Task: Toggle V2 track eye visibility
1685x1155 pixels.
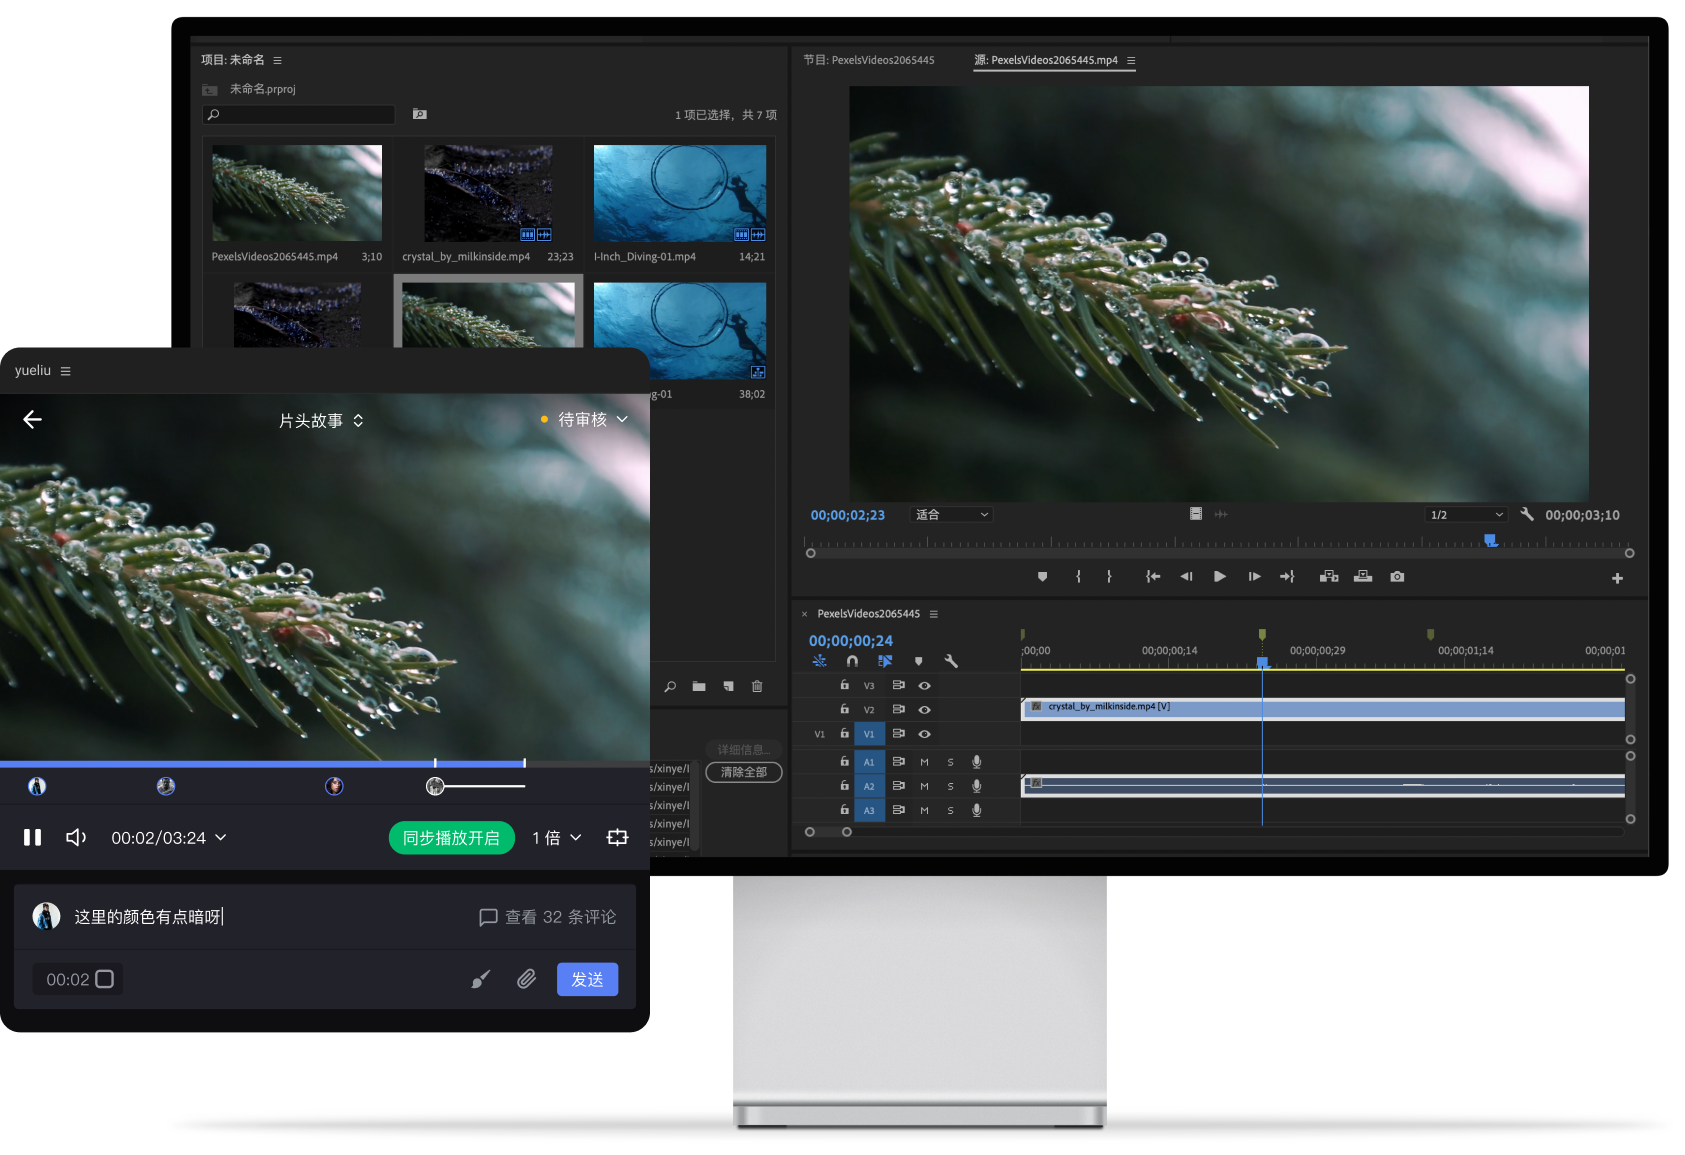Action: point(925,710)
